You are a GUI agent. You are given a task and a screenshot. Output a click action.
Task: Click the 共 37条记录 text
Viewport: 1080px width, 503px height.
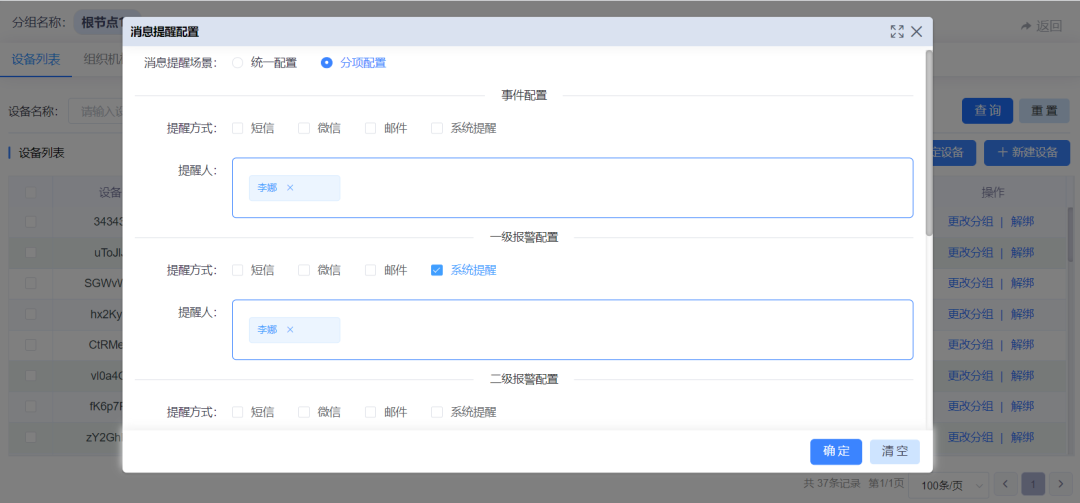click(x=832, y=483)
